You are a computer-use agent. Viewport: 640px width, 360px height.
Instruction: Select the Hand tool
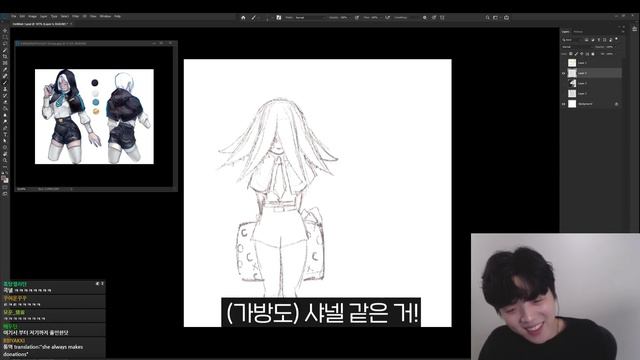coord(5,154)
